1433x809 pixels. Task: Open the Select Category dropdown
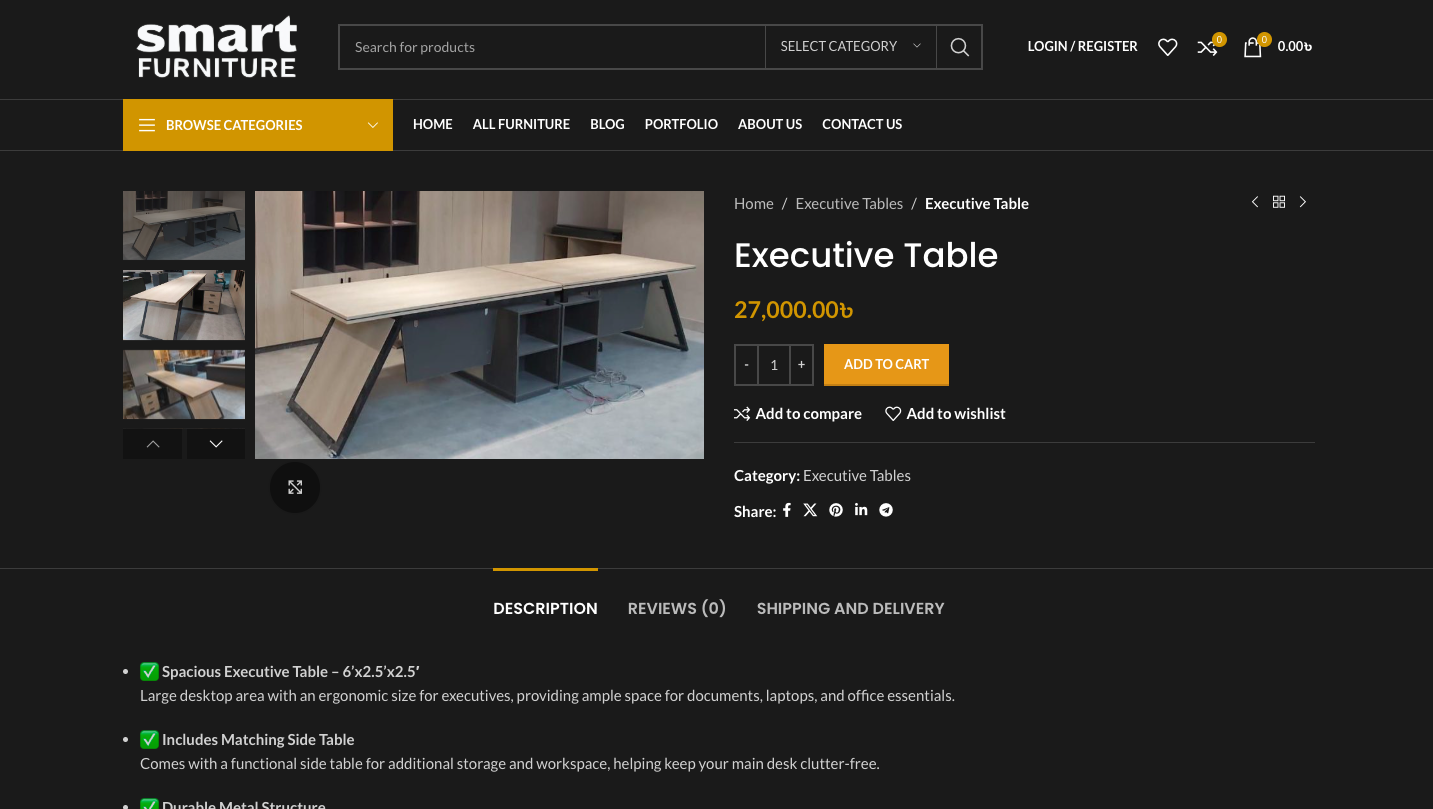pos(850,47)
